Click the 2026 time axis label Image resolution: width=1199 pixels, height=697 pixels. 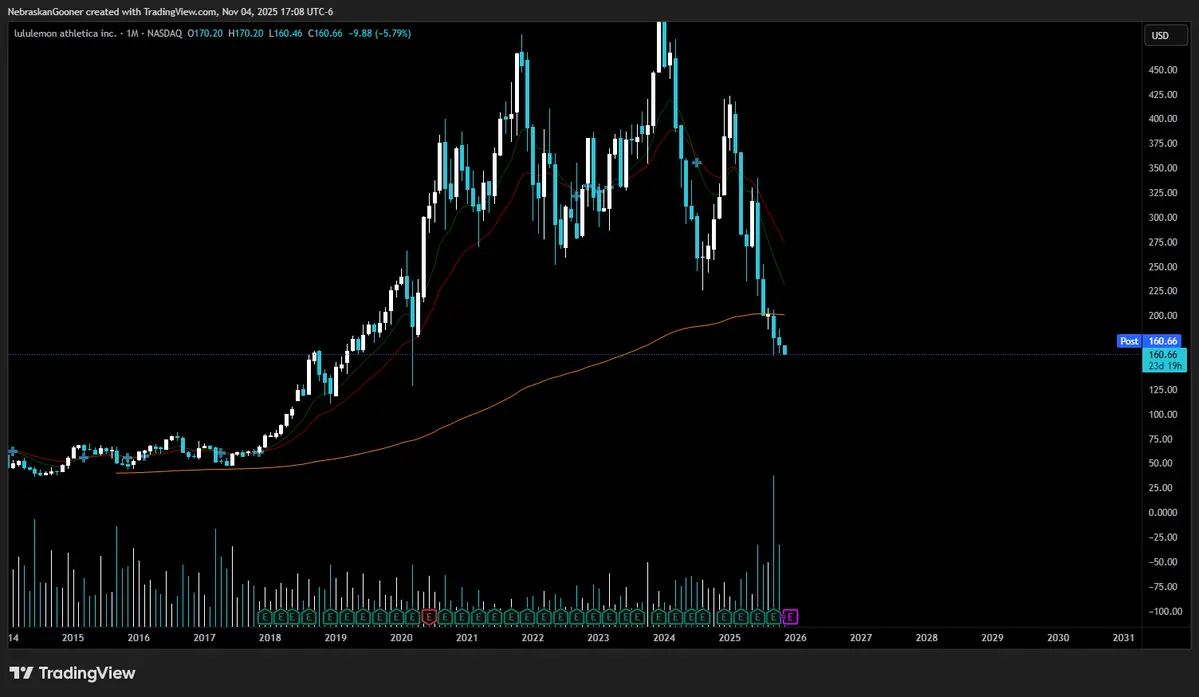point(795,638)
